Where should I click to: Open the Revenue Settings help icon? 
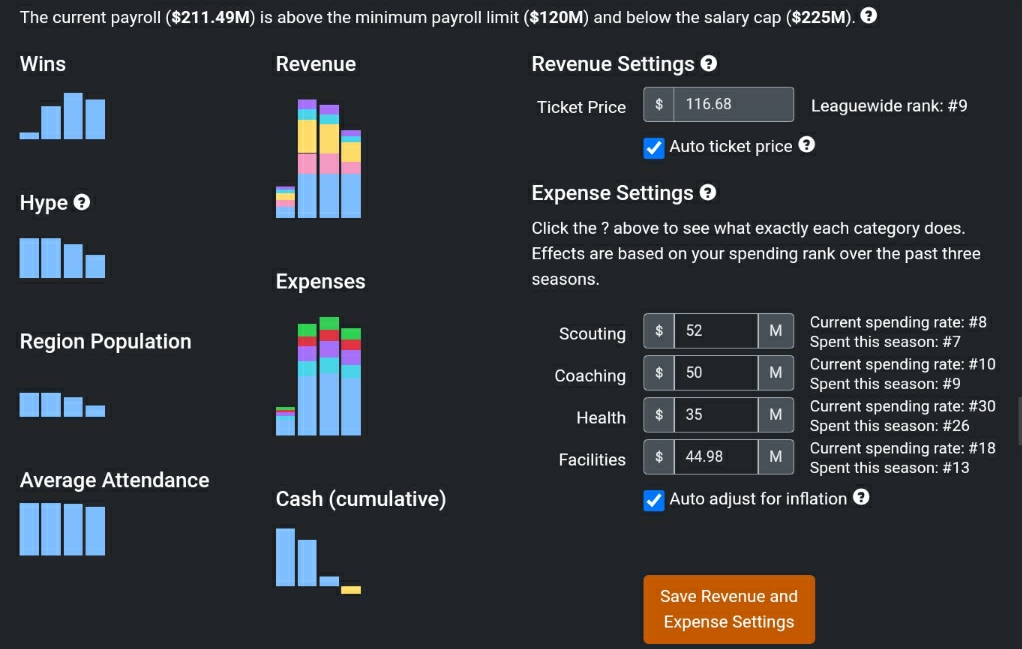coord(709,64)
